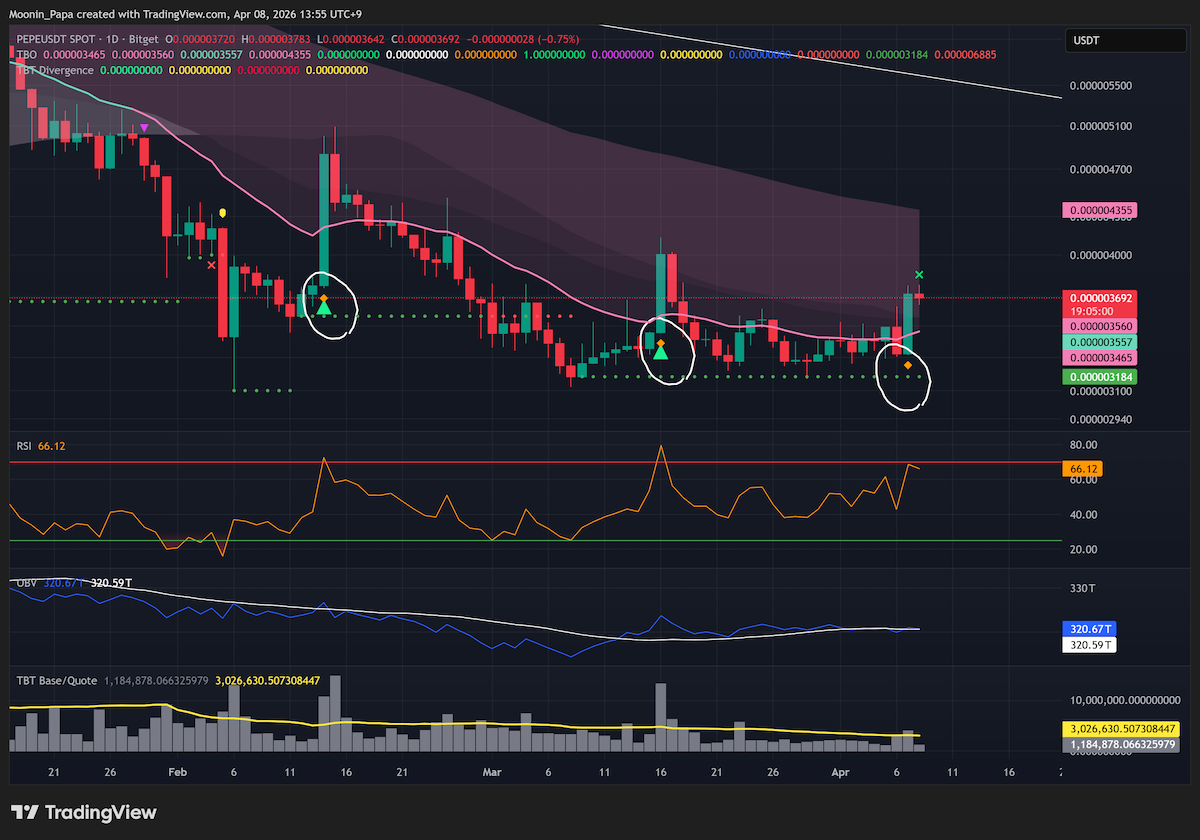Click the Apr date label on time axis
The image size is (1200, 840).
(841, 773)
